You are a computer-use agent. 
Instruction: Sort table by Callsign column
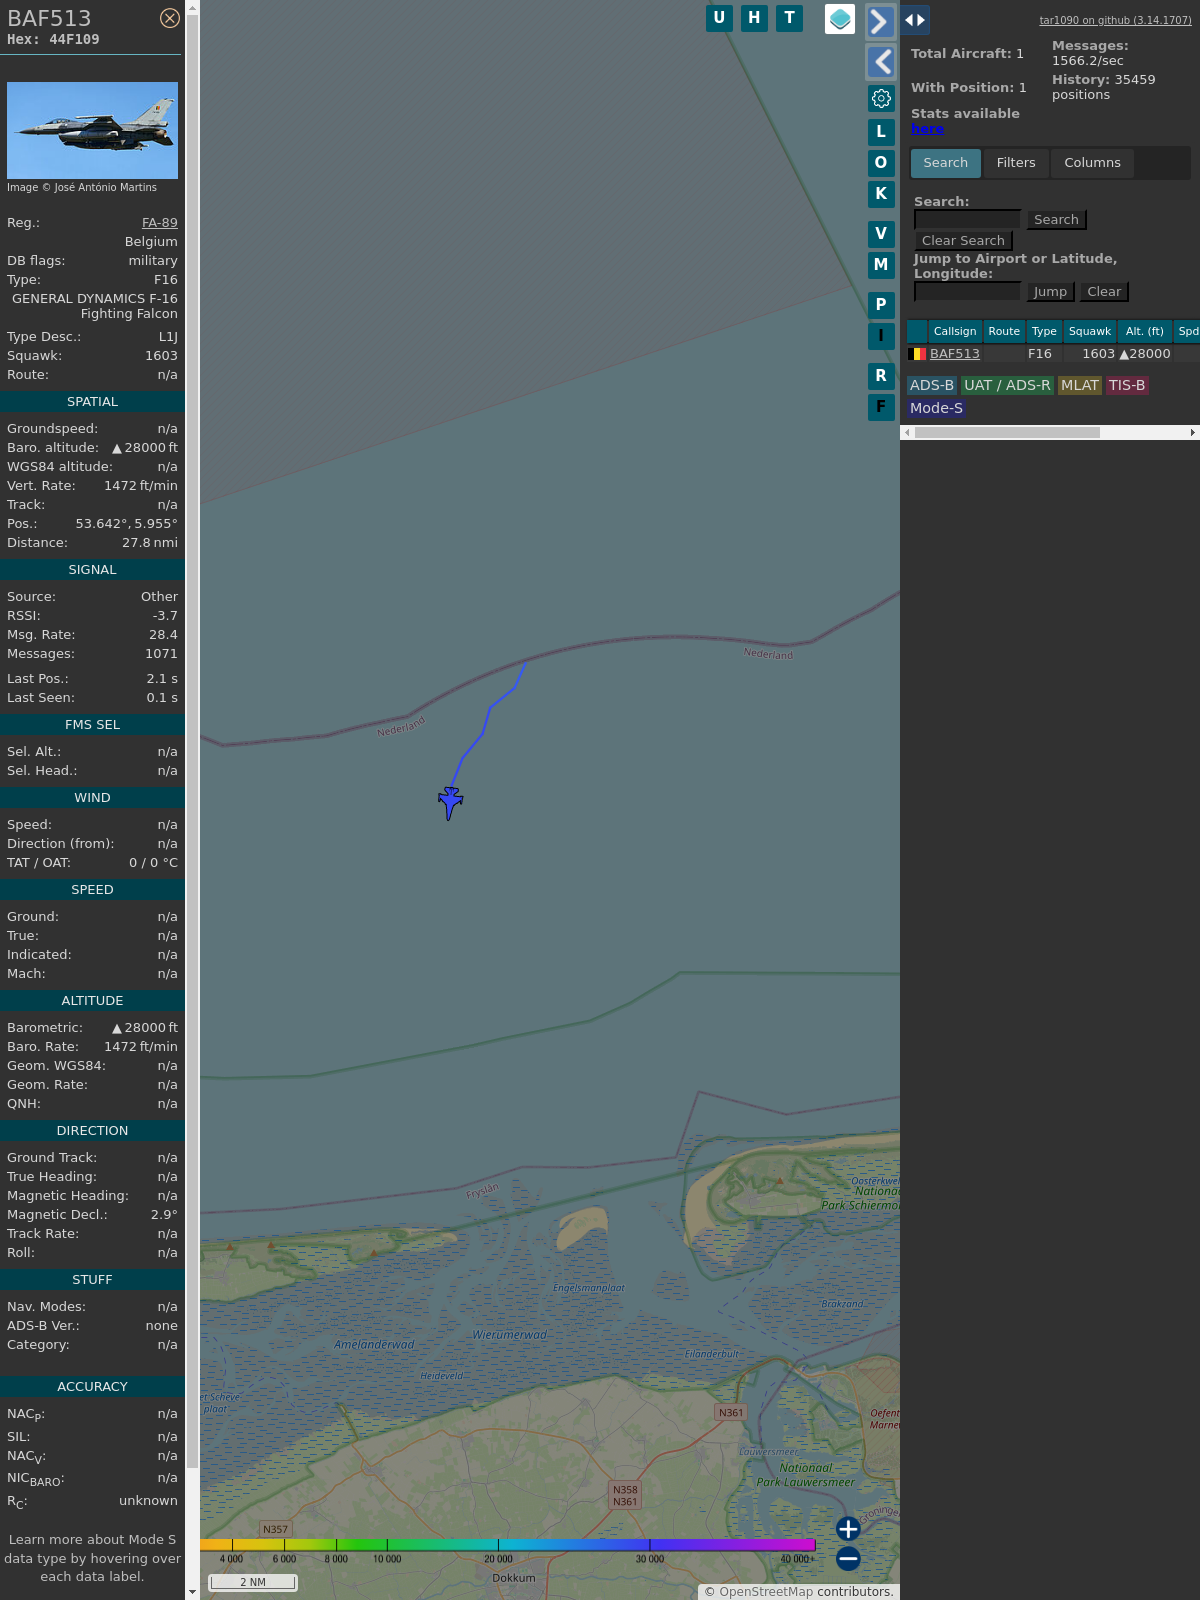pos(955,331)
